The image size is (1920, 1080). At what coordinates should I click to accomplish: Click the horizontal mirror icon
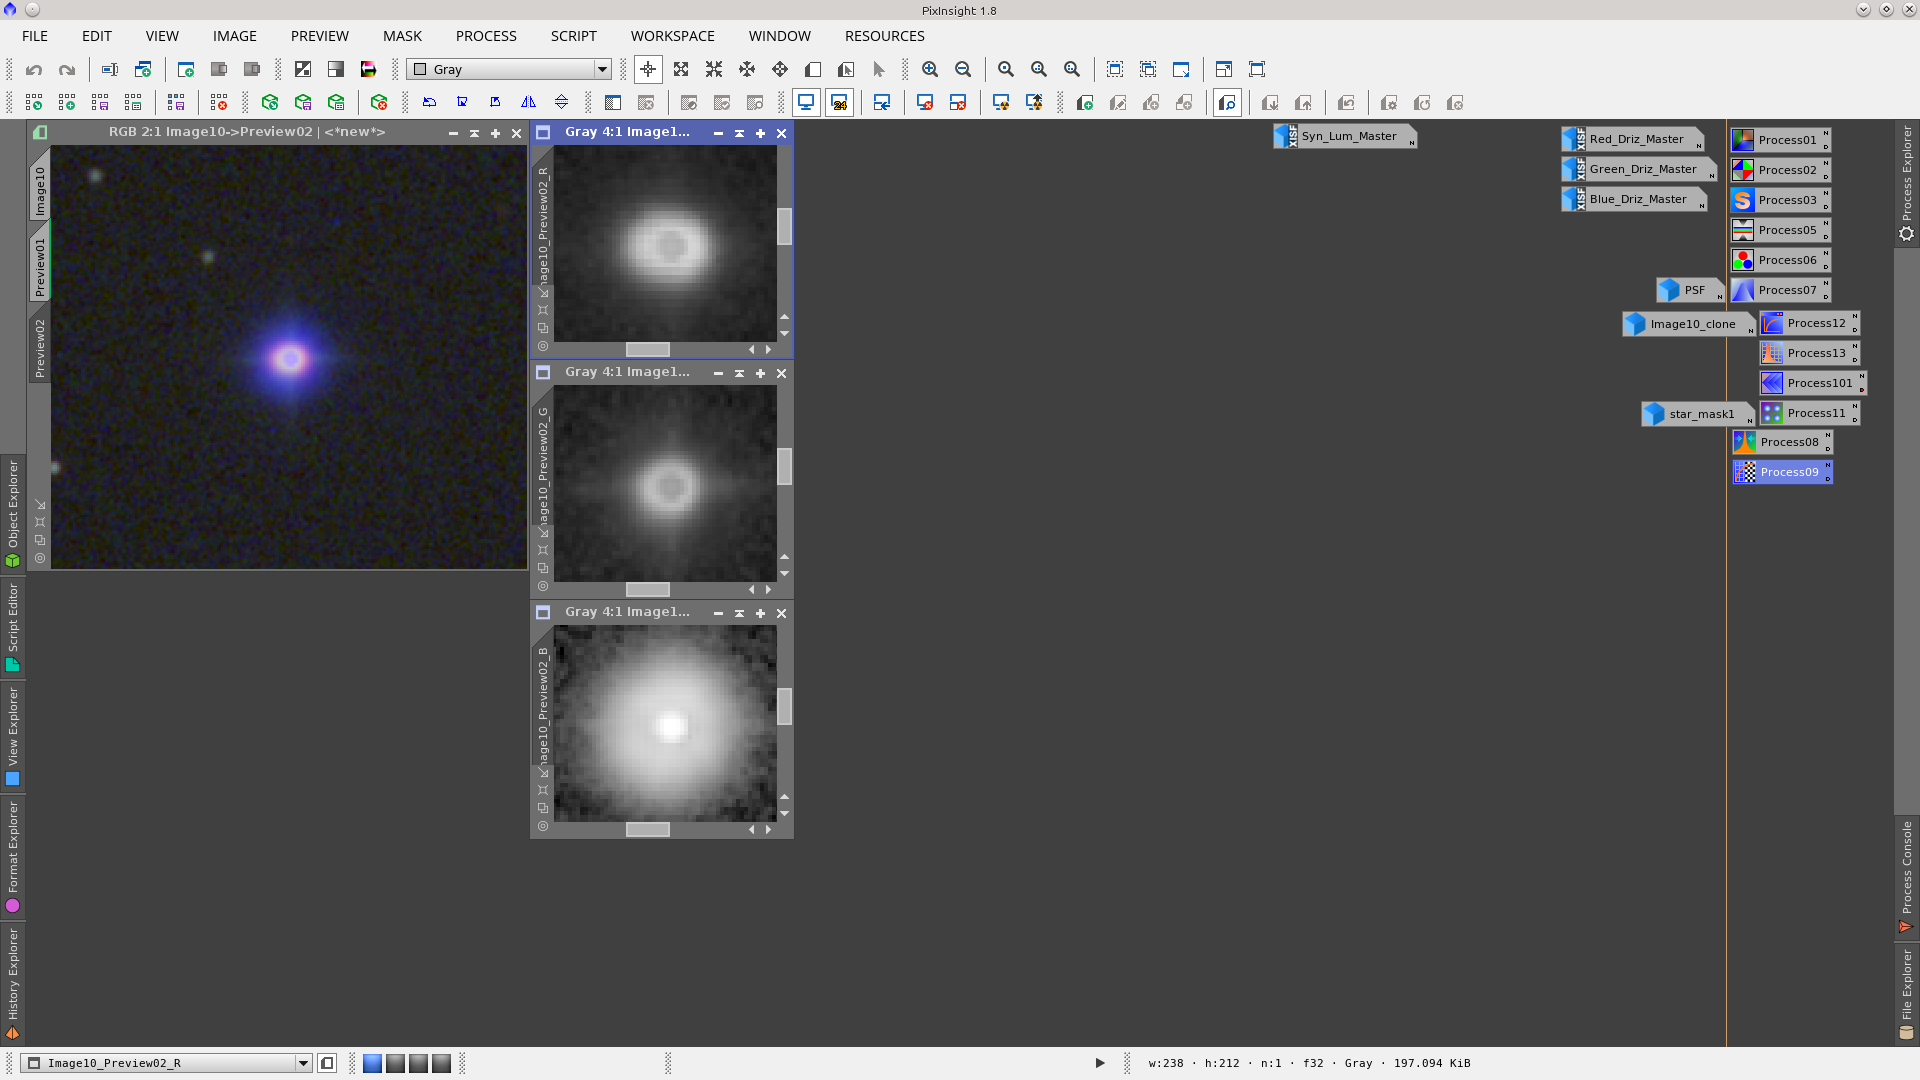point(528,102)
